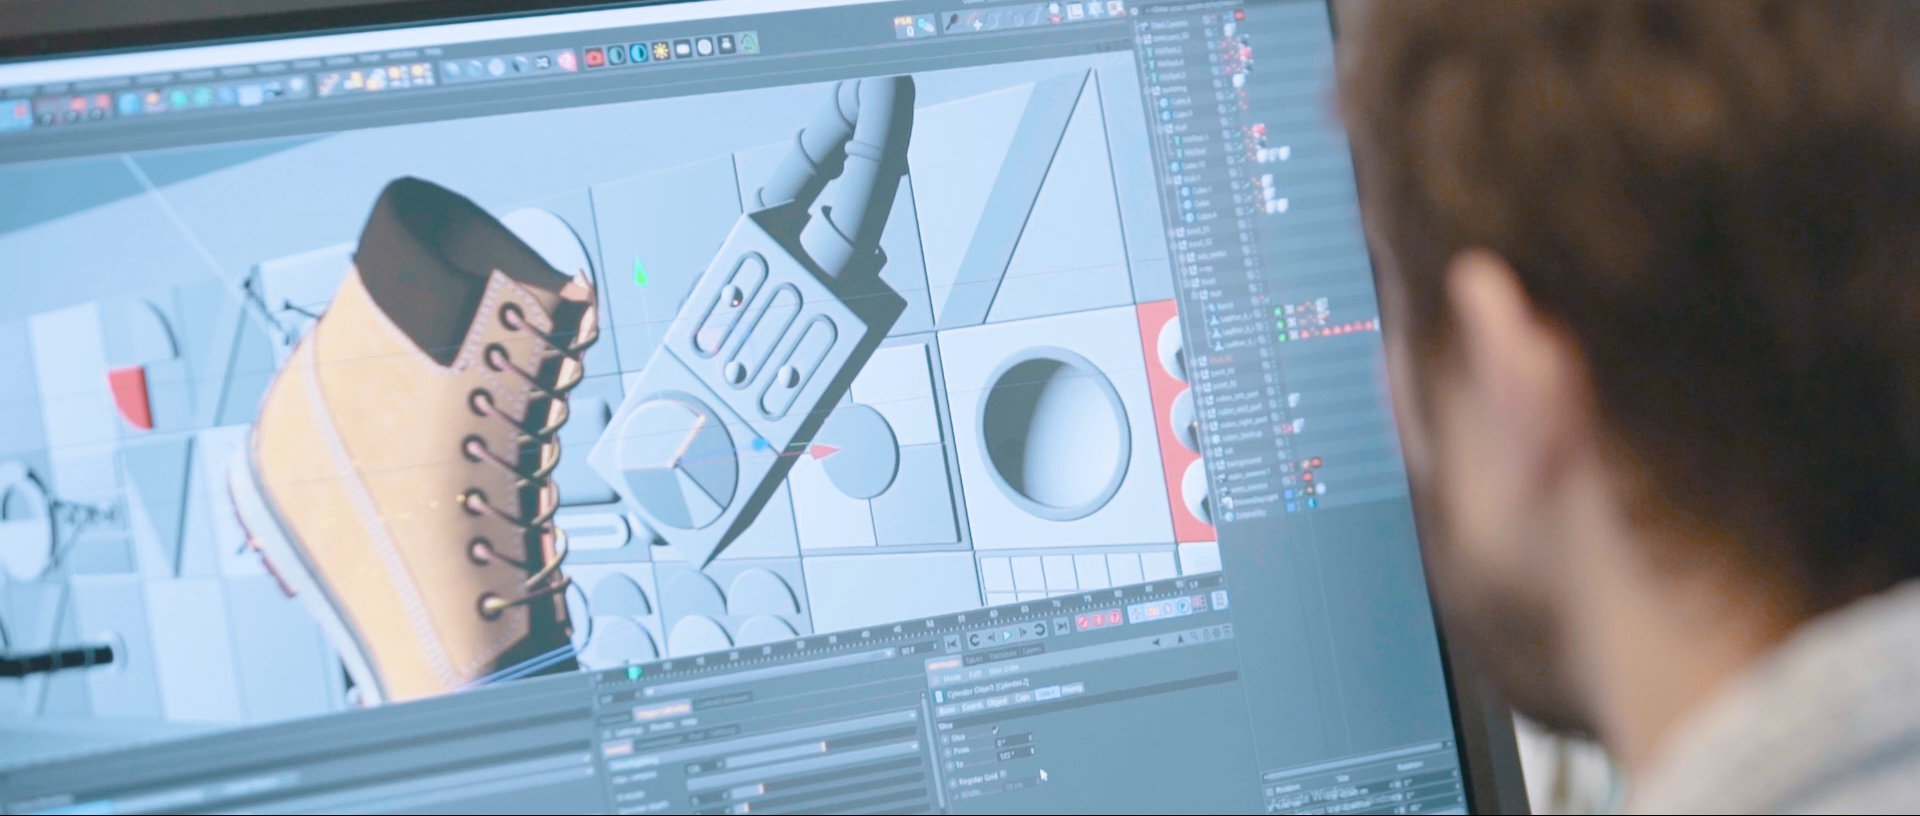
Task: Switch to the Layers tab
Action: (1032, 650)
